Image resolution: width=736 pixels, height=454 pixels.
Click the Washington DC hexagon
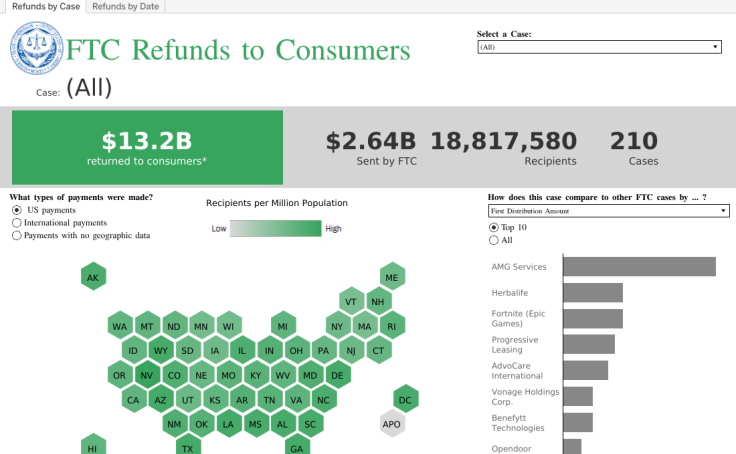[x=406, y=400]
